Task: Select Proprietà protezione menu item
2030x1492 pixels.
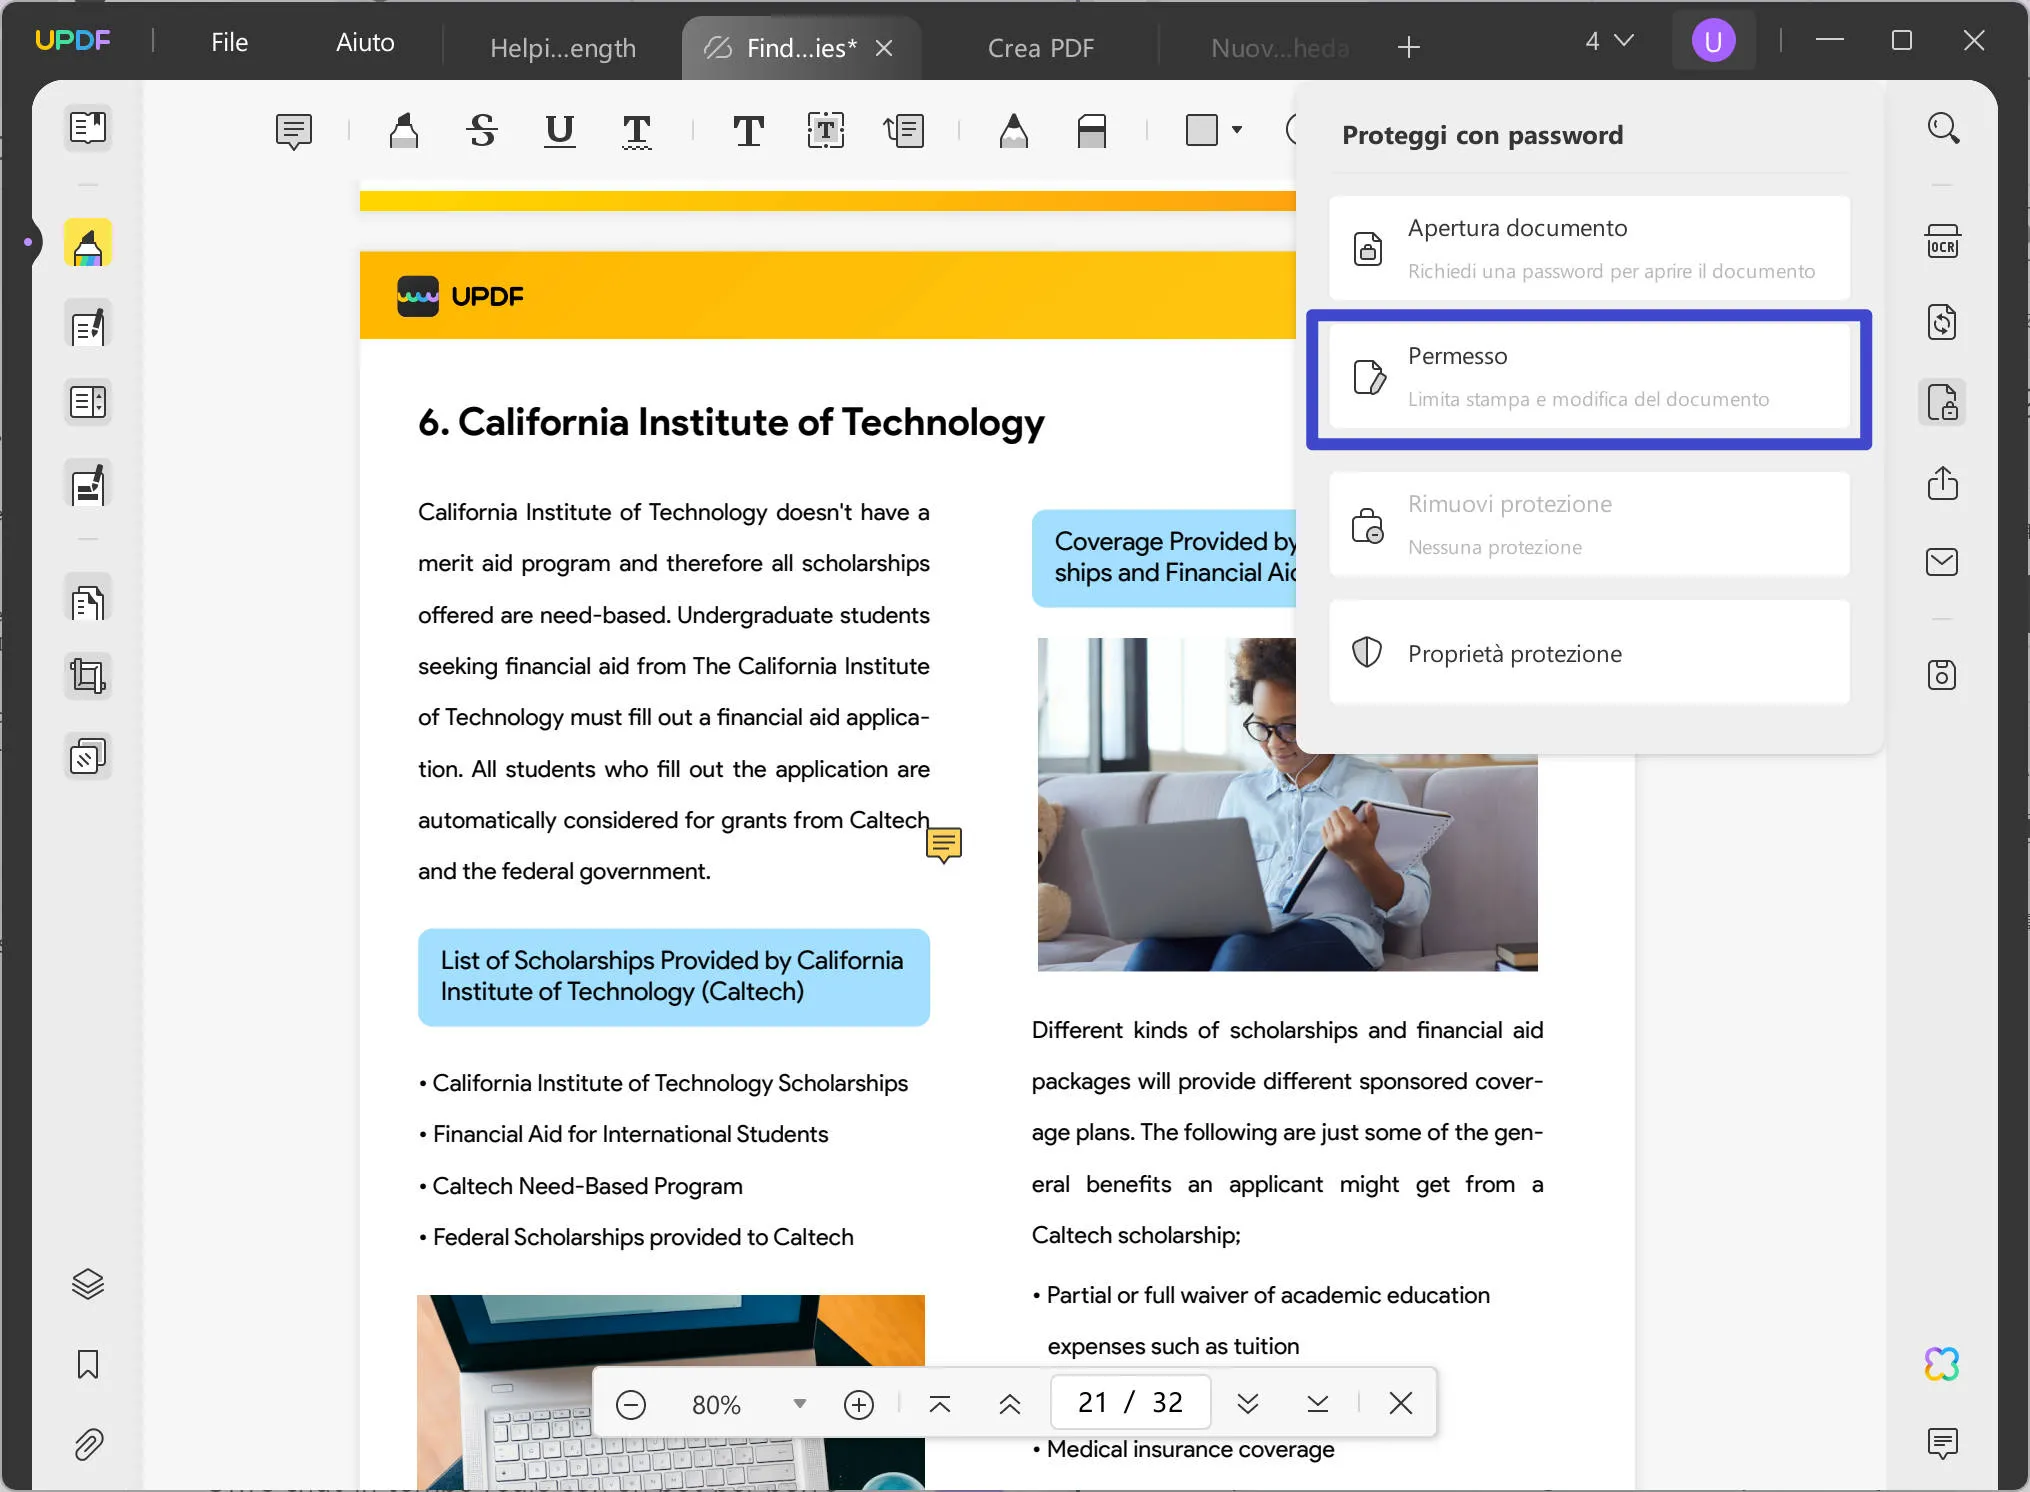Action: pyautogui.click(x=1587, y=652)
